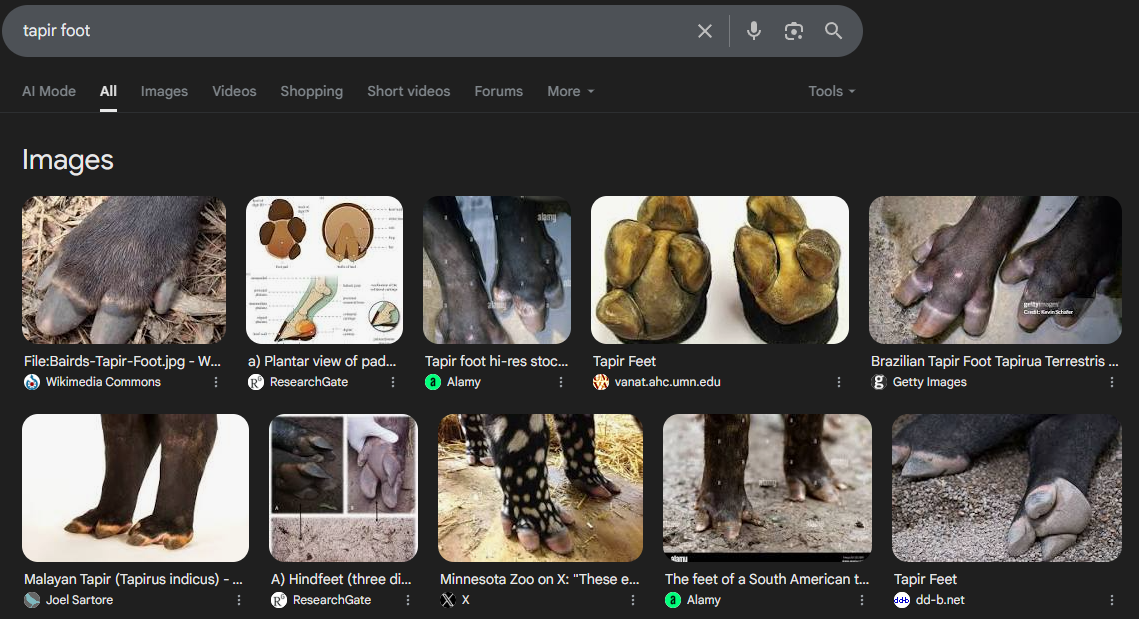Click 'The feet of a South American t...' link
Image resolution: width=1139 pixels, height=619 pixels.
766,579
